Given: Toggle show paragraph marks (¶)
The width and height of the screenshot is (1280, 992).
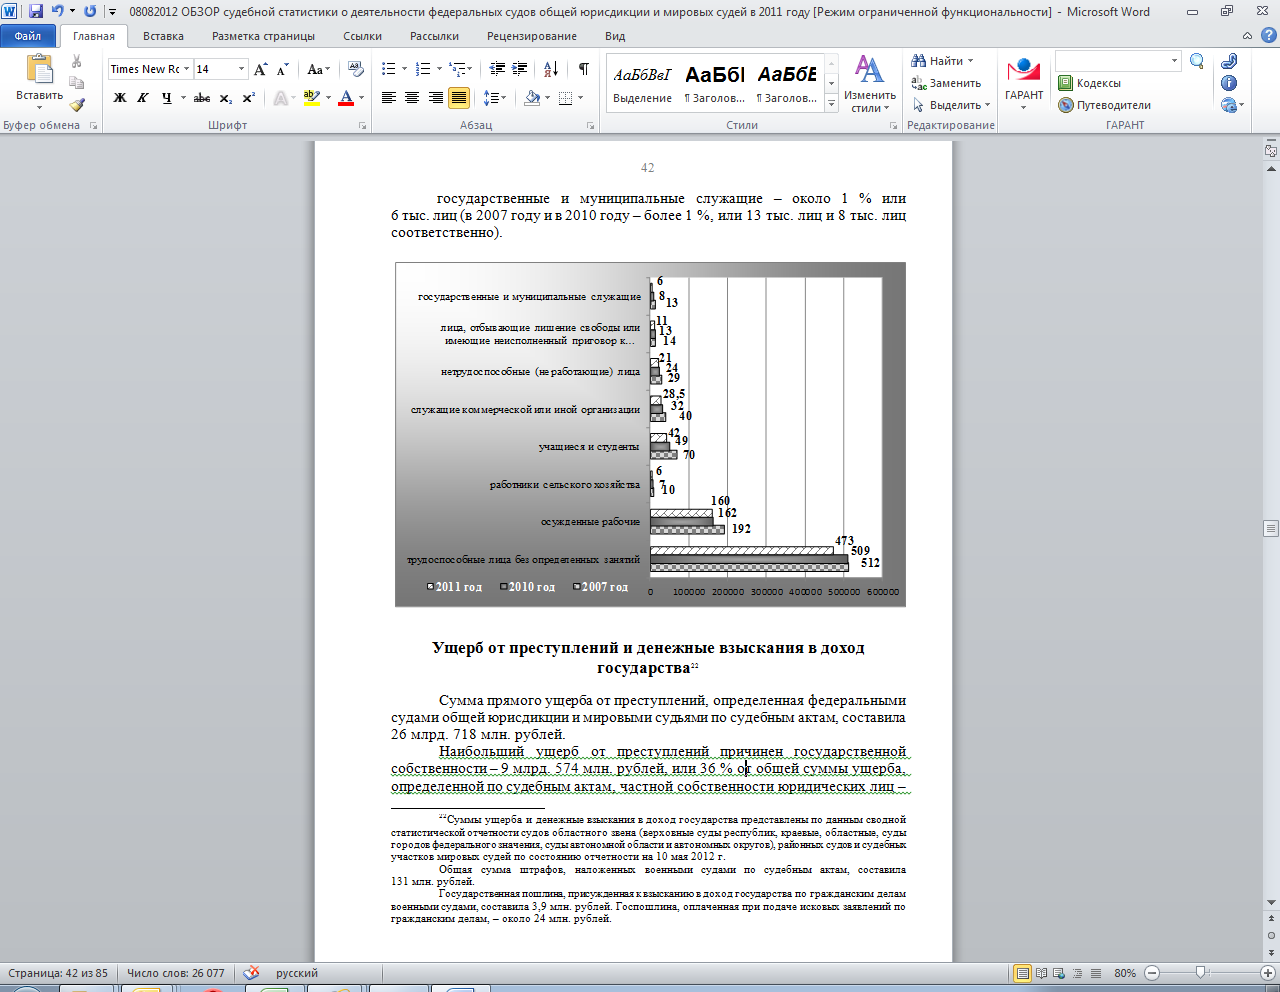Looking at the screenshot, I should (x=583, y=69).
